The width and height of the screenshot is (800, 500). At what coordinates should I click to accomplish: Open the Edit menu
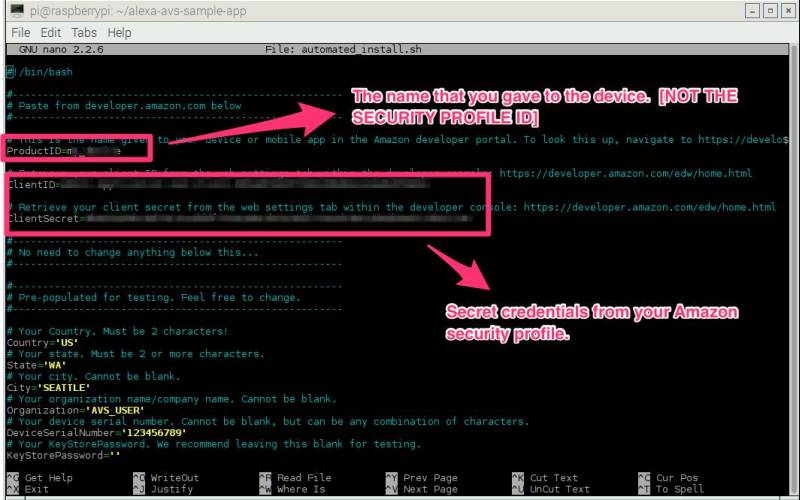(51, 33)
